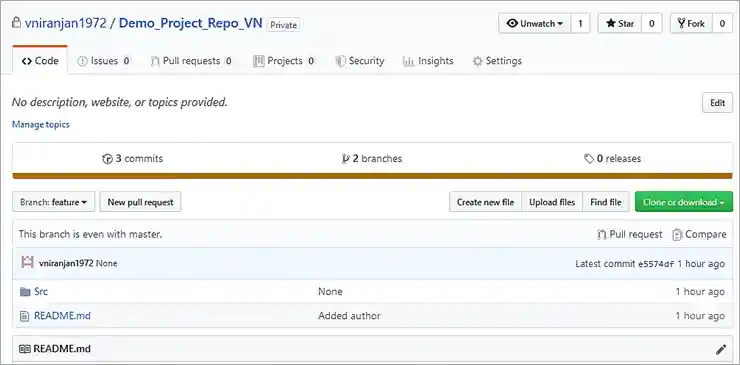Open the Insights tab
The height and width of the screenshot is (365, 740).
(x=428, y=61)
